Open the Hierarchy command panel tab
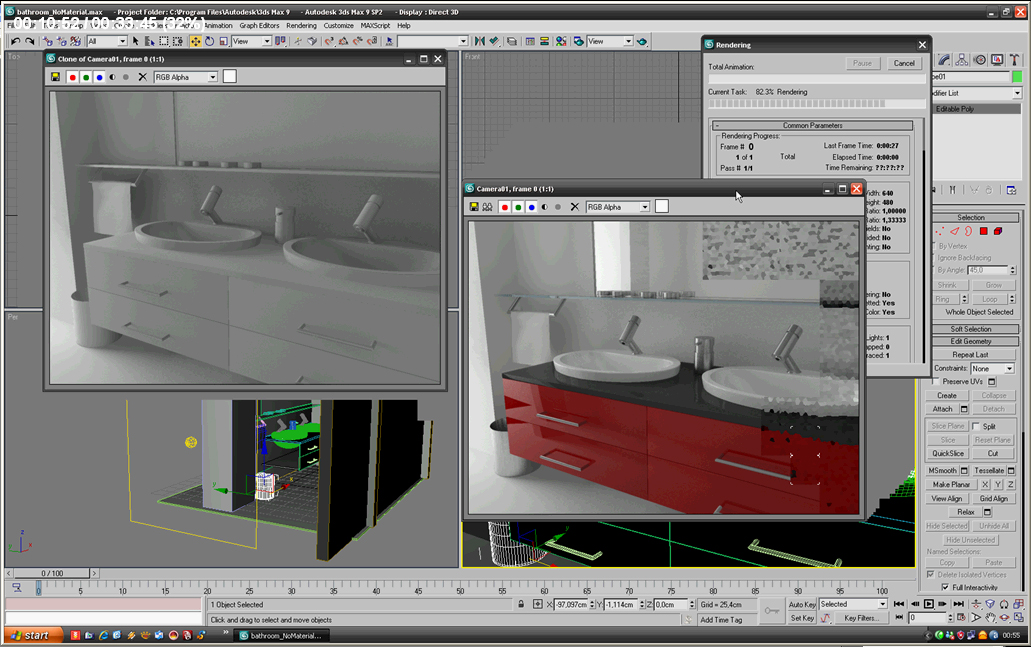Viewport: 1031px width, 647px height. click(962, 60)
